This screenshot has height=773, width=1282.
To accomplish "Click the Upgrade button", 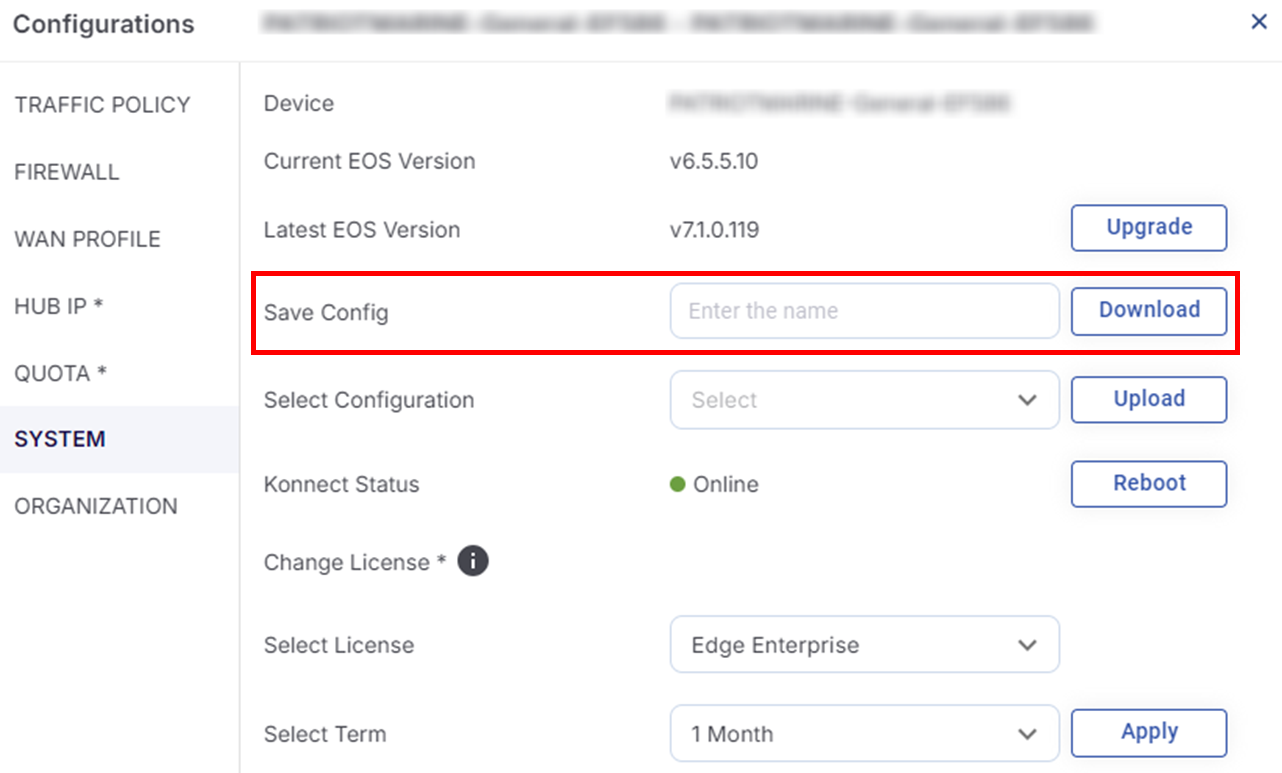I will click(1148, 228).
